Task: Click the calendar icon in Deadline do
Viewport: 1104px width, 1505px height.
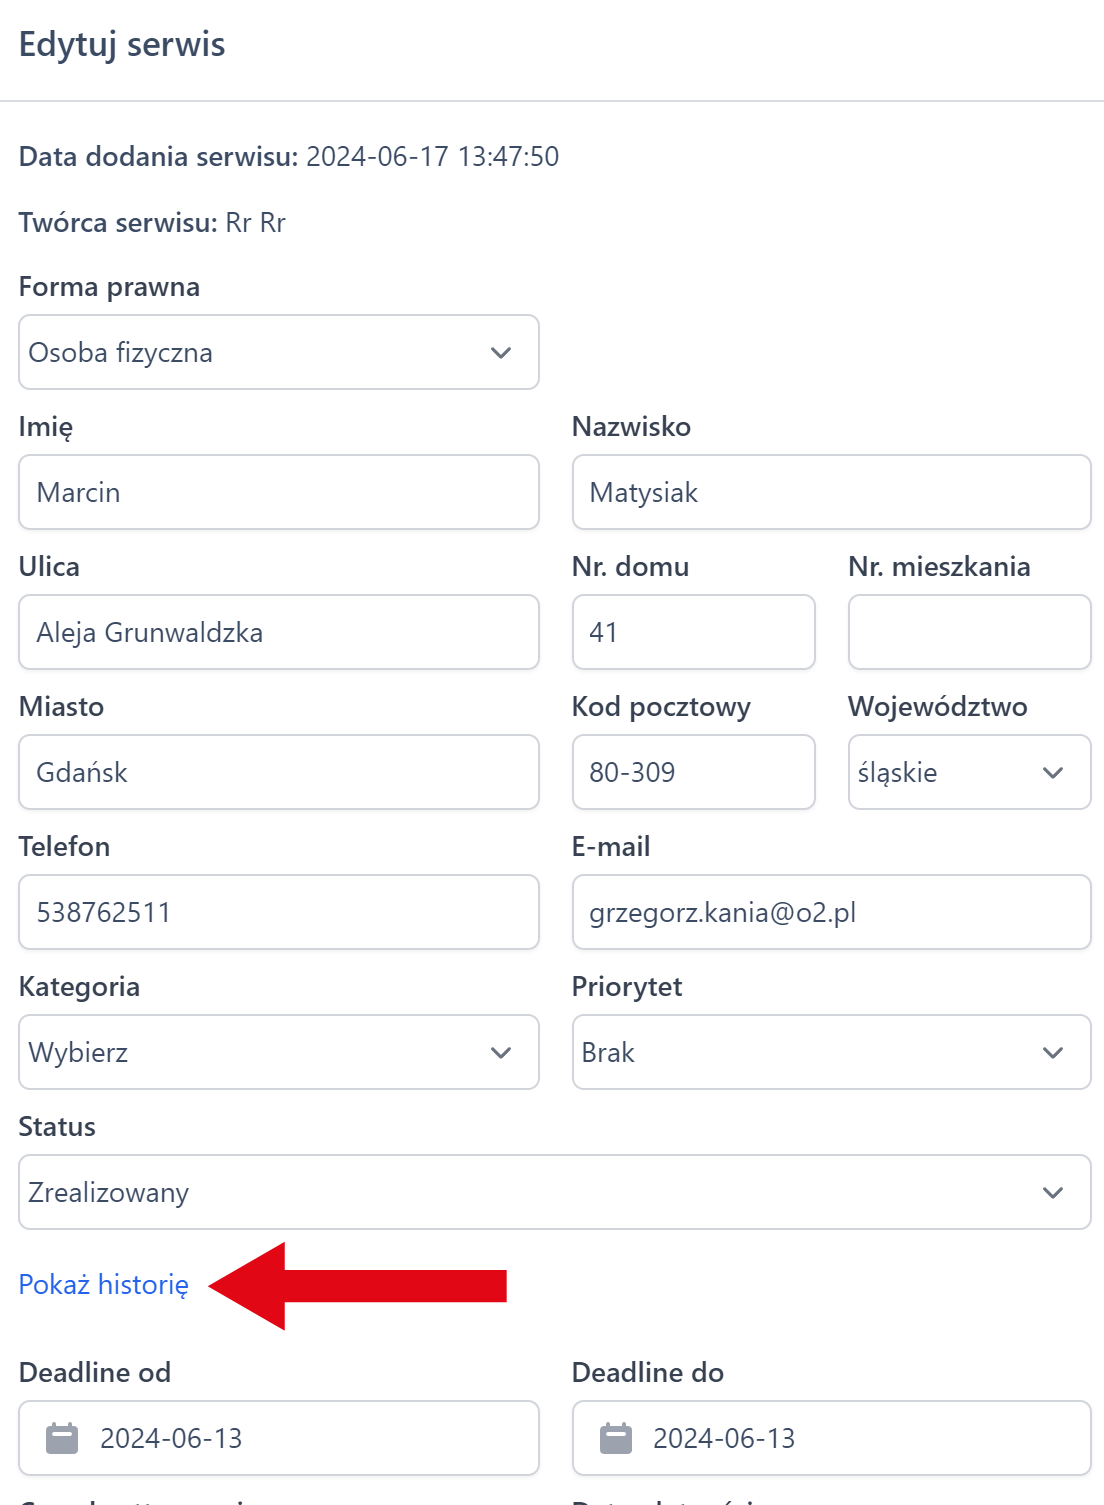Action: (x=615, y=1438)
